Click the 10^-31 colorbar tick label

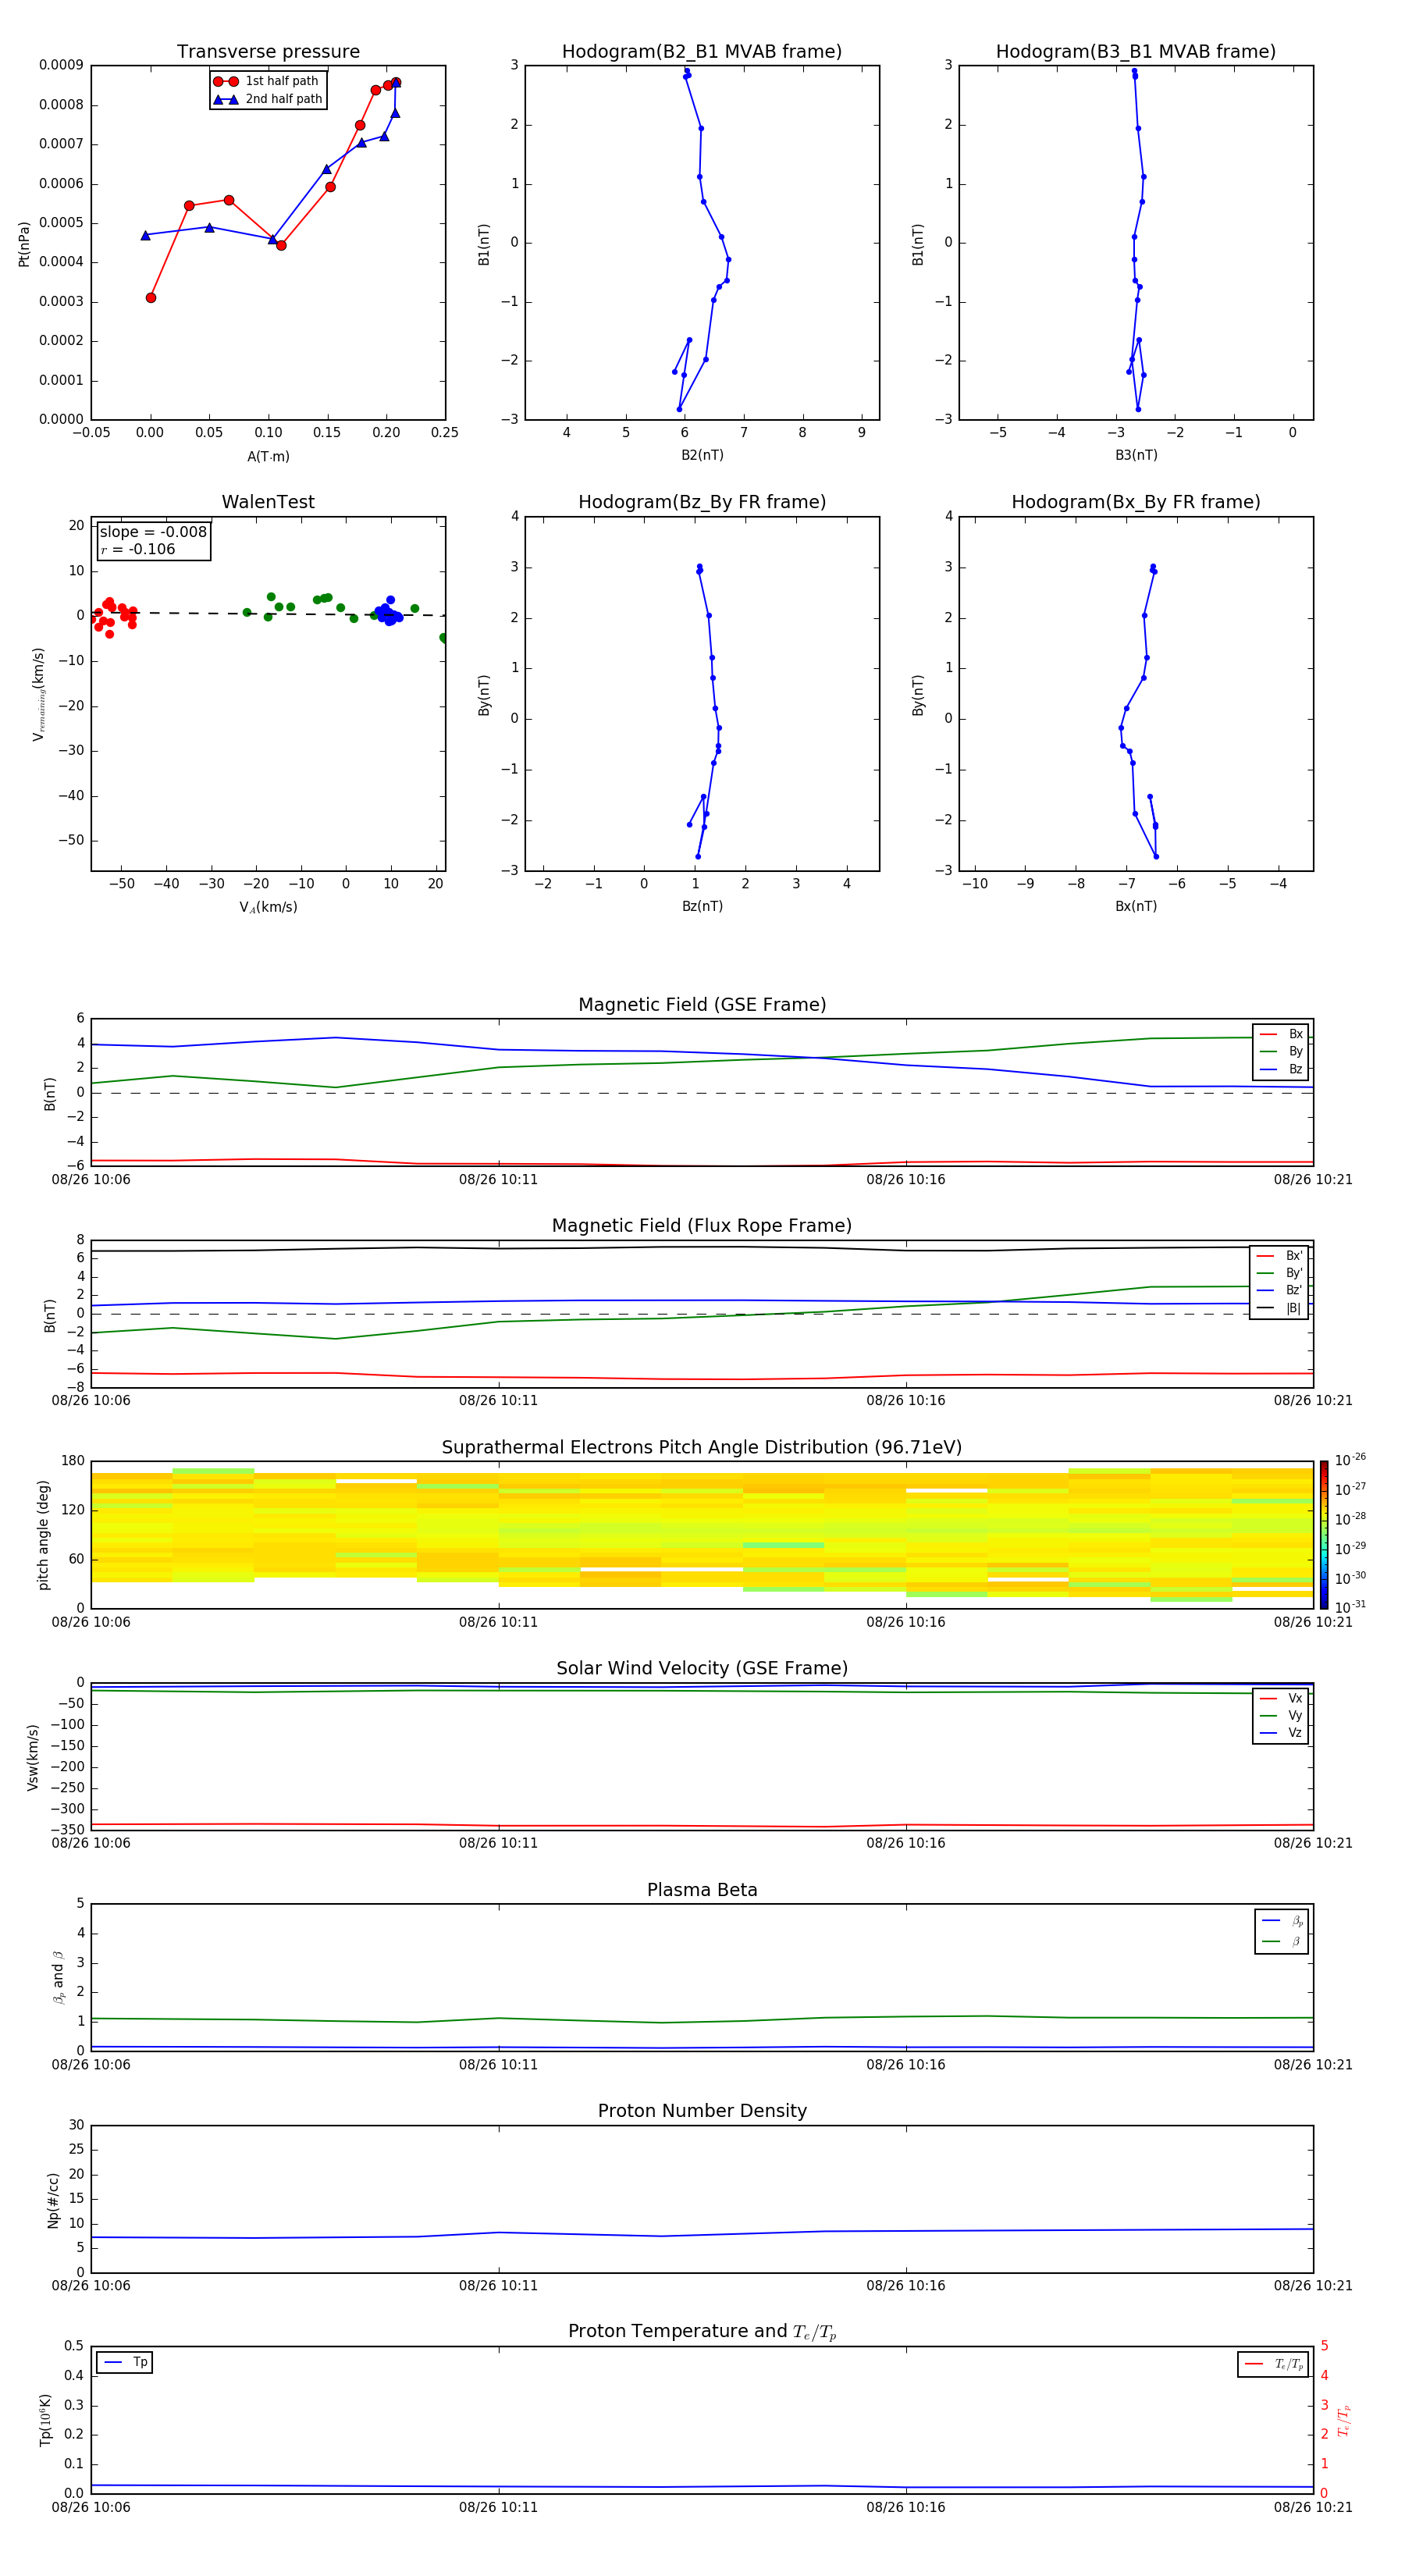(1350, 1607)
